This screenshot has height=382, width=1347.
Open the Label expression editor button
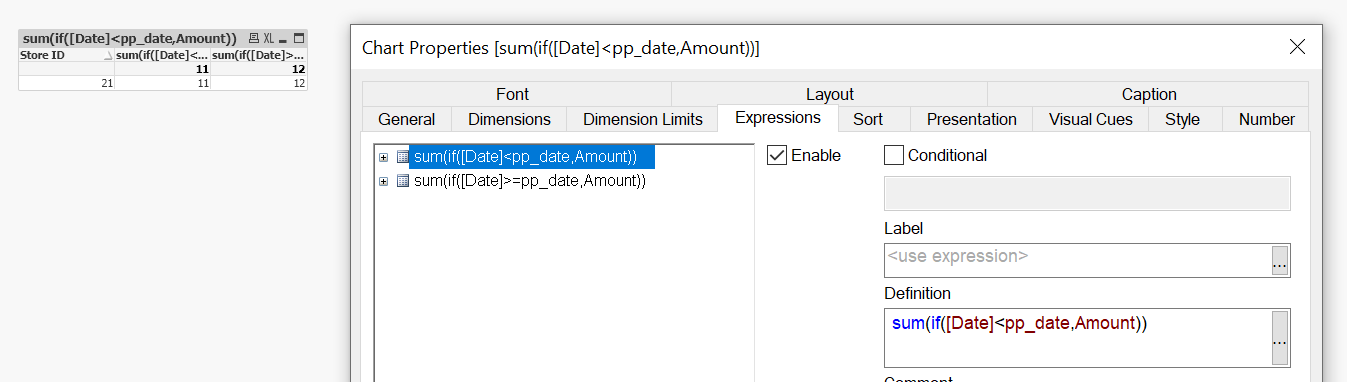tap(1280, 260)
